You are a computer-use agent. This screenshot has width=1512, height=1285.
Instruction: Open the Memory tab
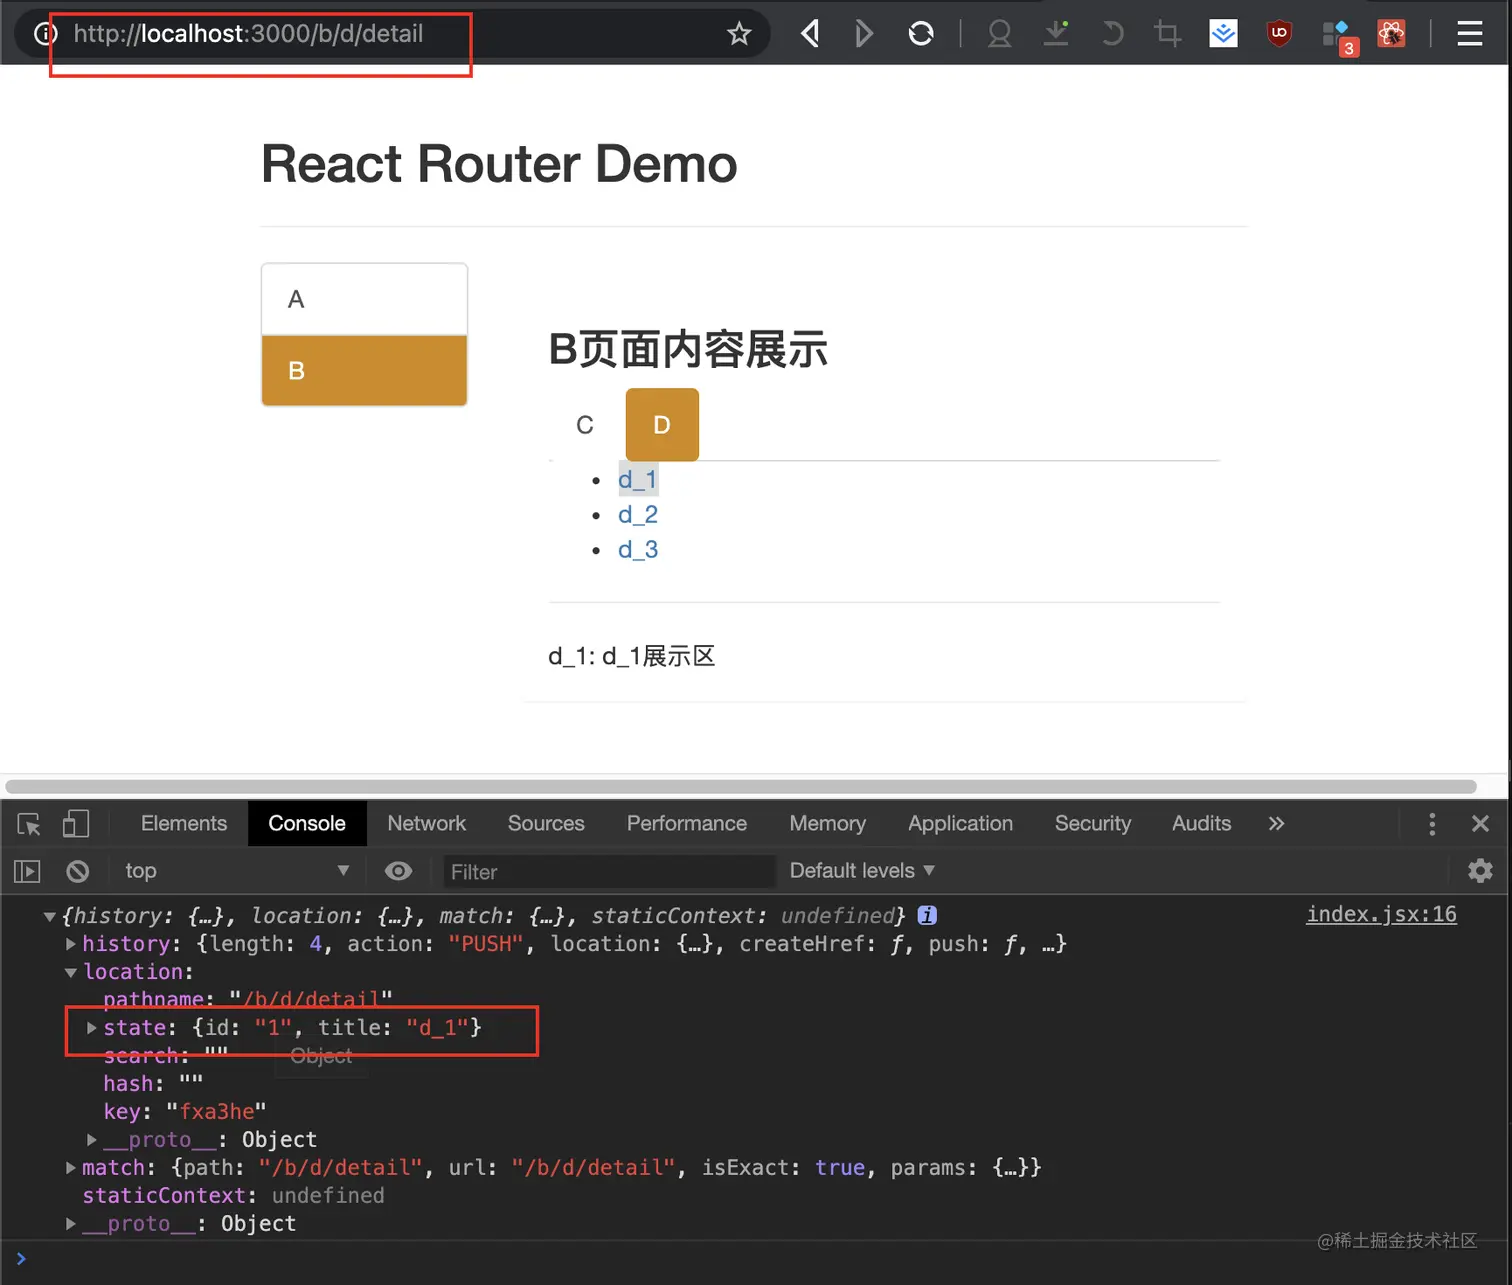(827, 823)
